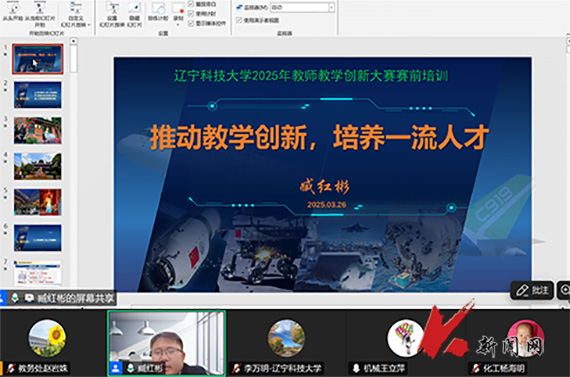The width and height of the screenshot is (570, 377).
Task: Open the Monitor (监视器) dropdown
Action: 302,7
